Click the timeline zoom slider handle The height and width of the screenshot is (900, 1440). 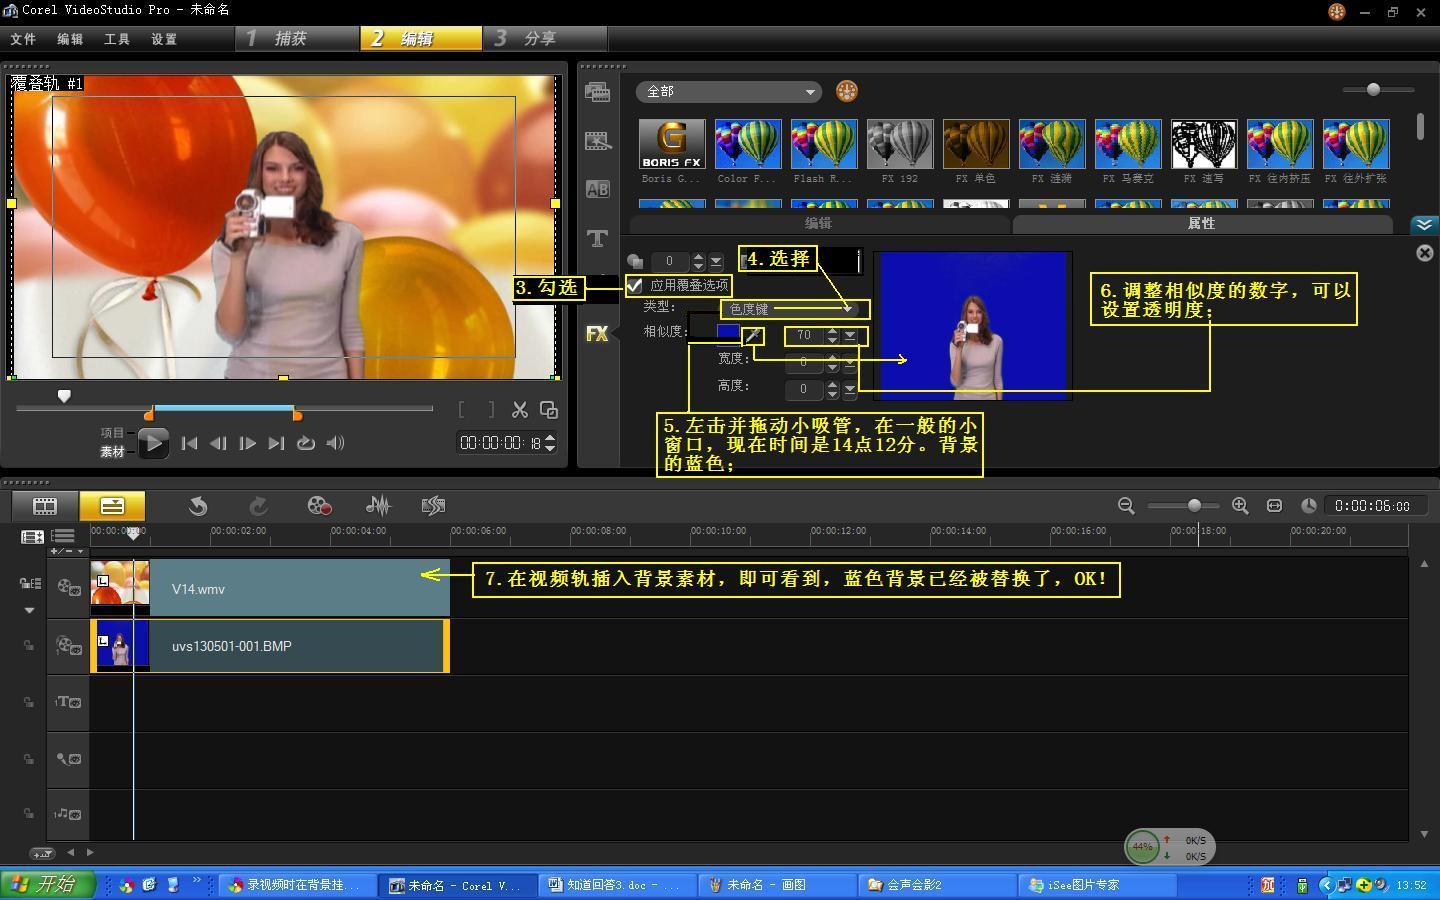pos(1194,506)
